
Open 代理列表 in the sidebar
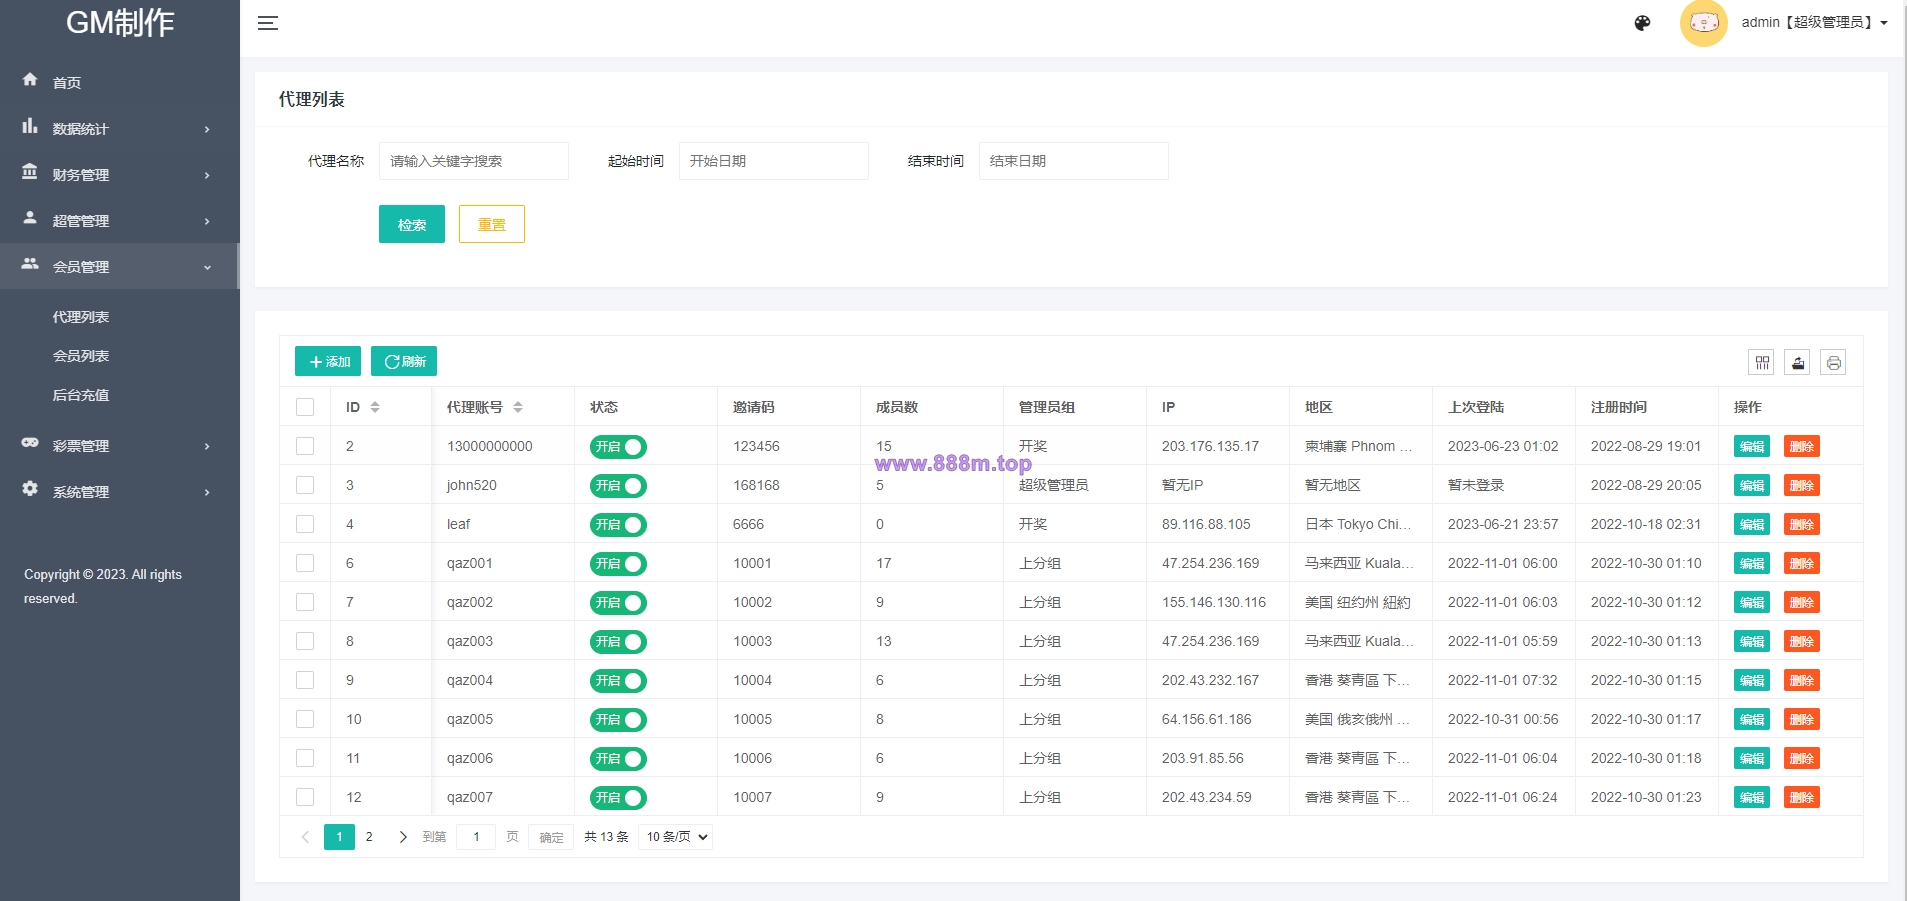point(81,317)
